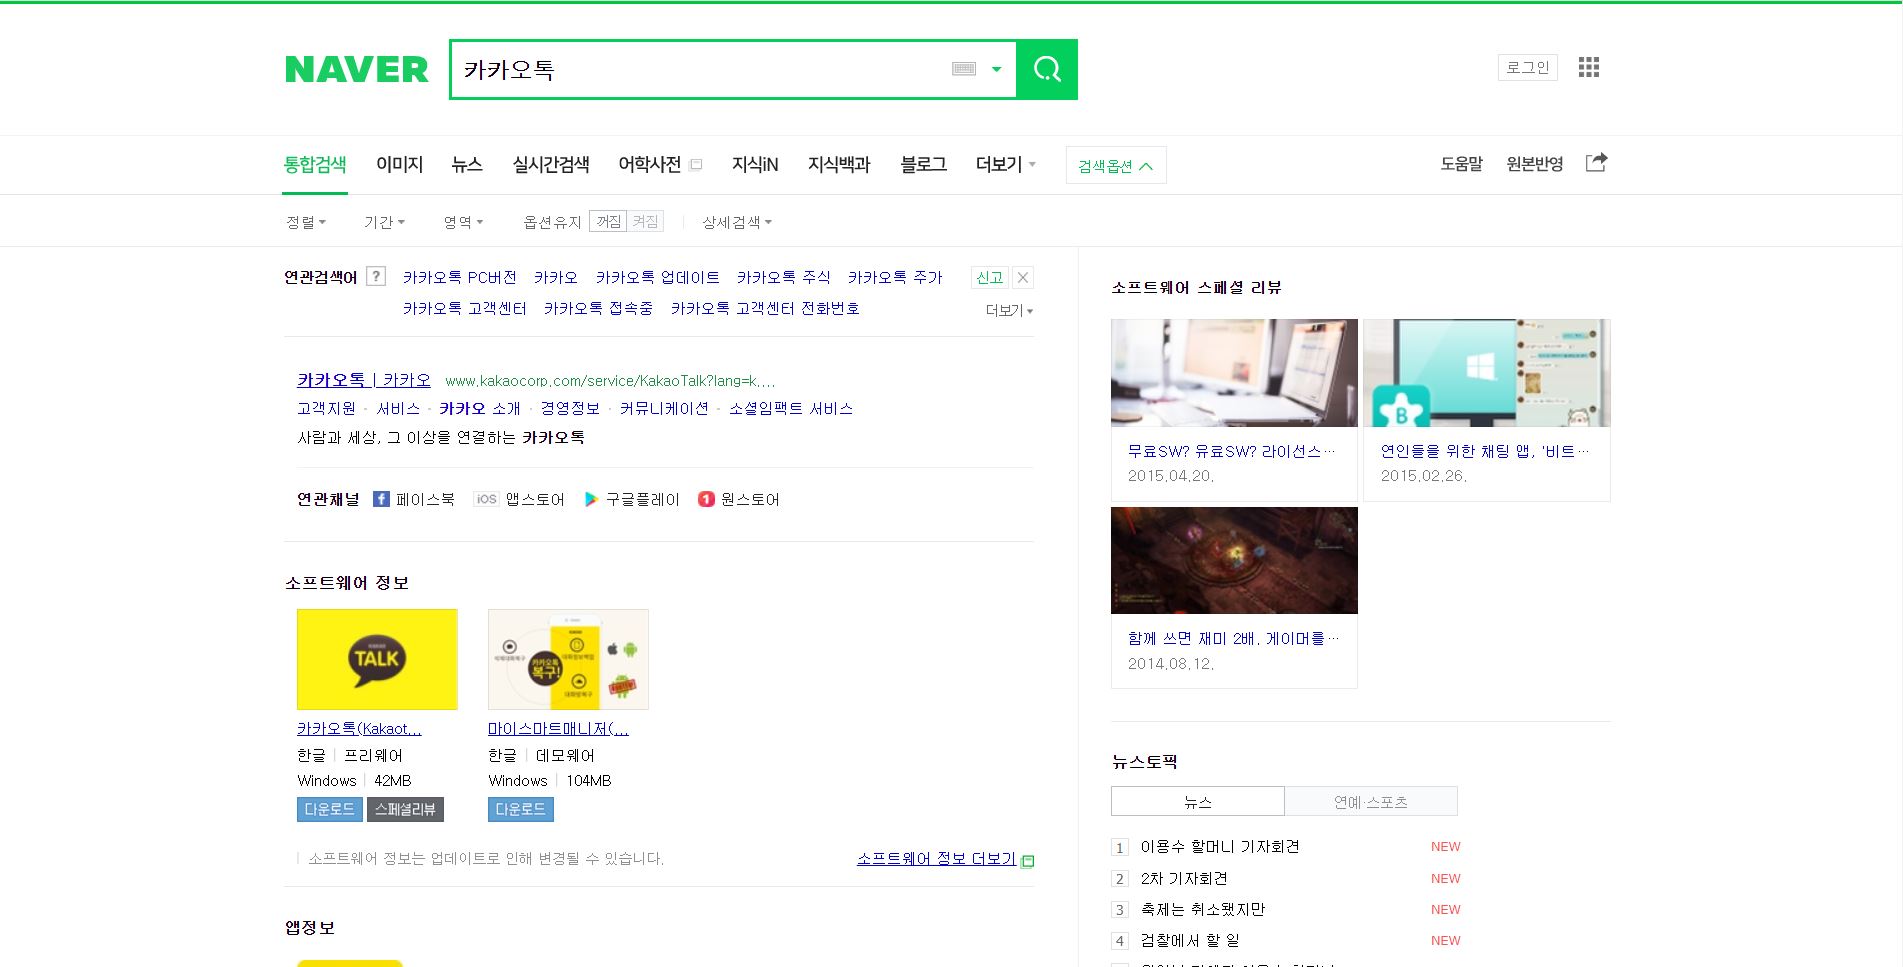The image size is (1903, 967).
Task: Close the related searches with X button
Action: (x=1023, y=278)
